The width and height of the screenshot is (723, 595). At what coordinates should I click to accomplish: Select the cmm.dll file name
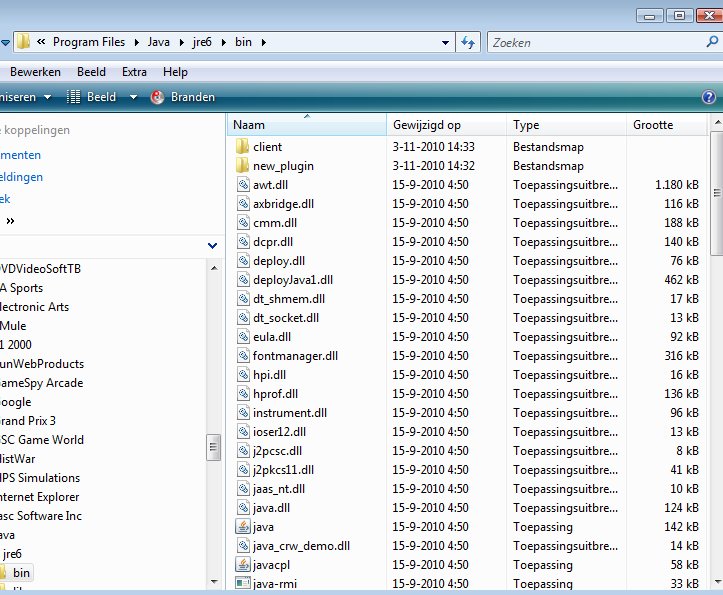click(275, 223)
